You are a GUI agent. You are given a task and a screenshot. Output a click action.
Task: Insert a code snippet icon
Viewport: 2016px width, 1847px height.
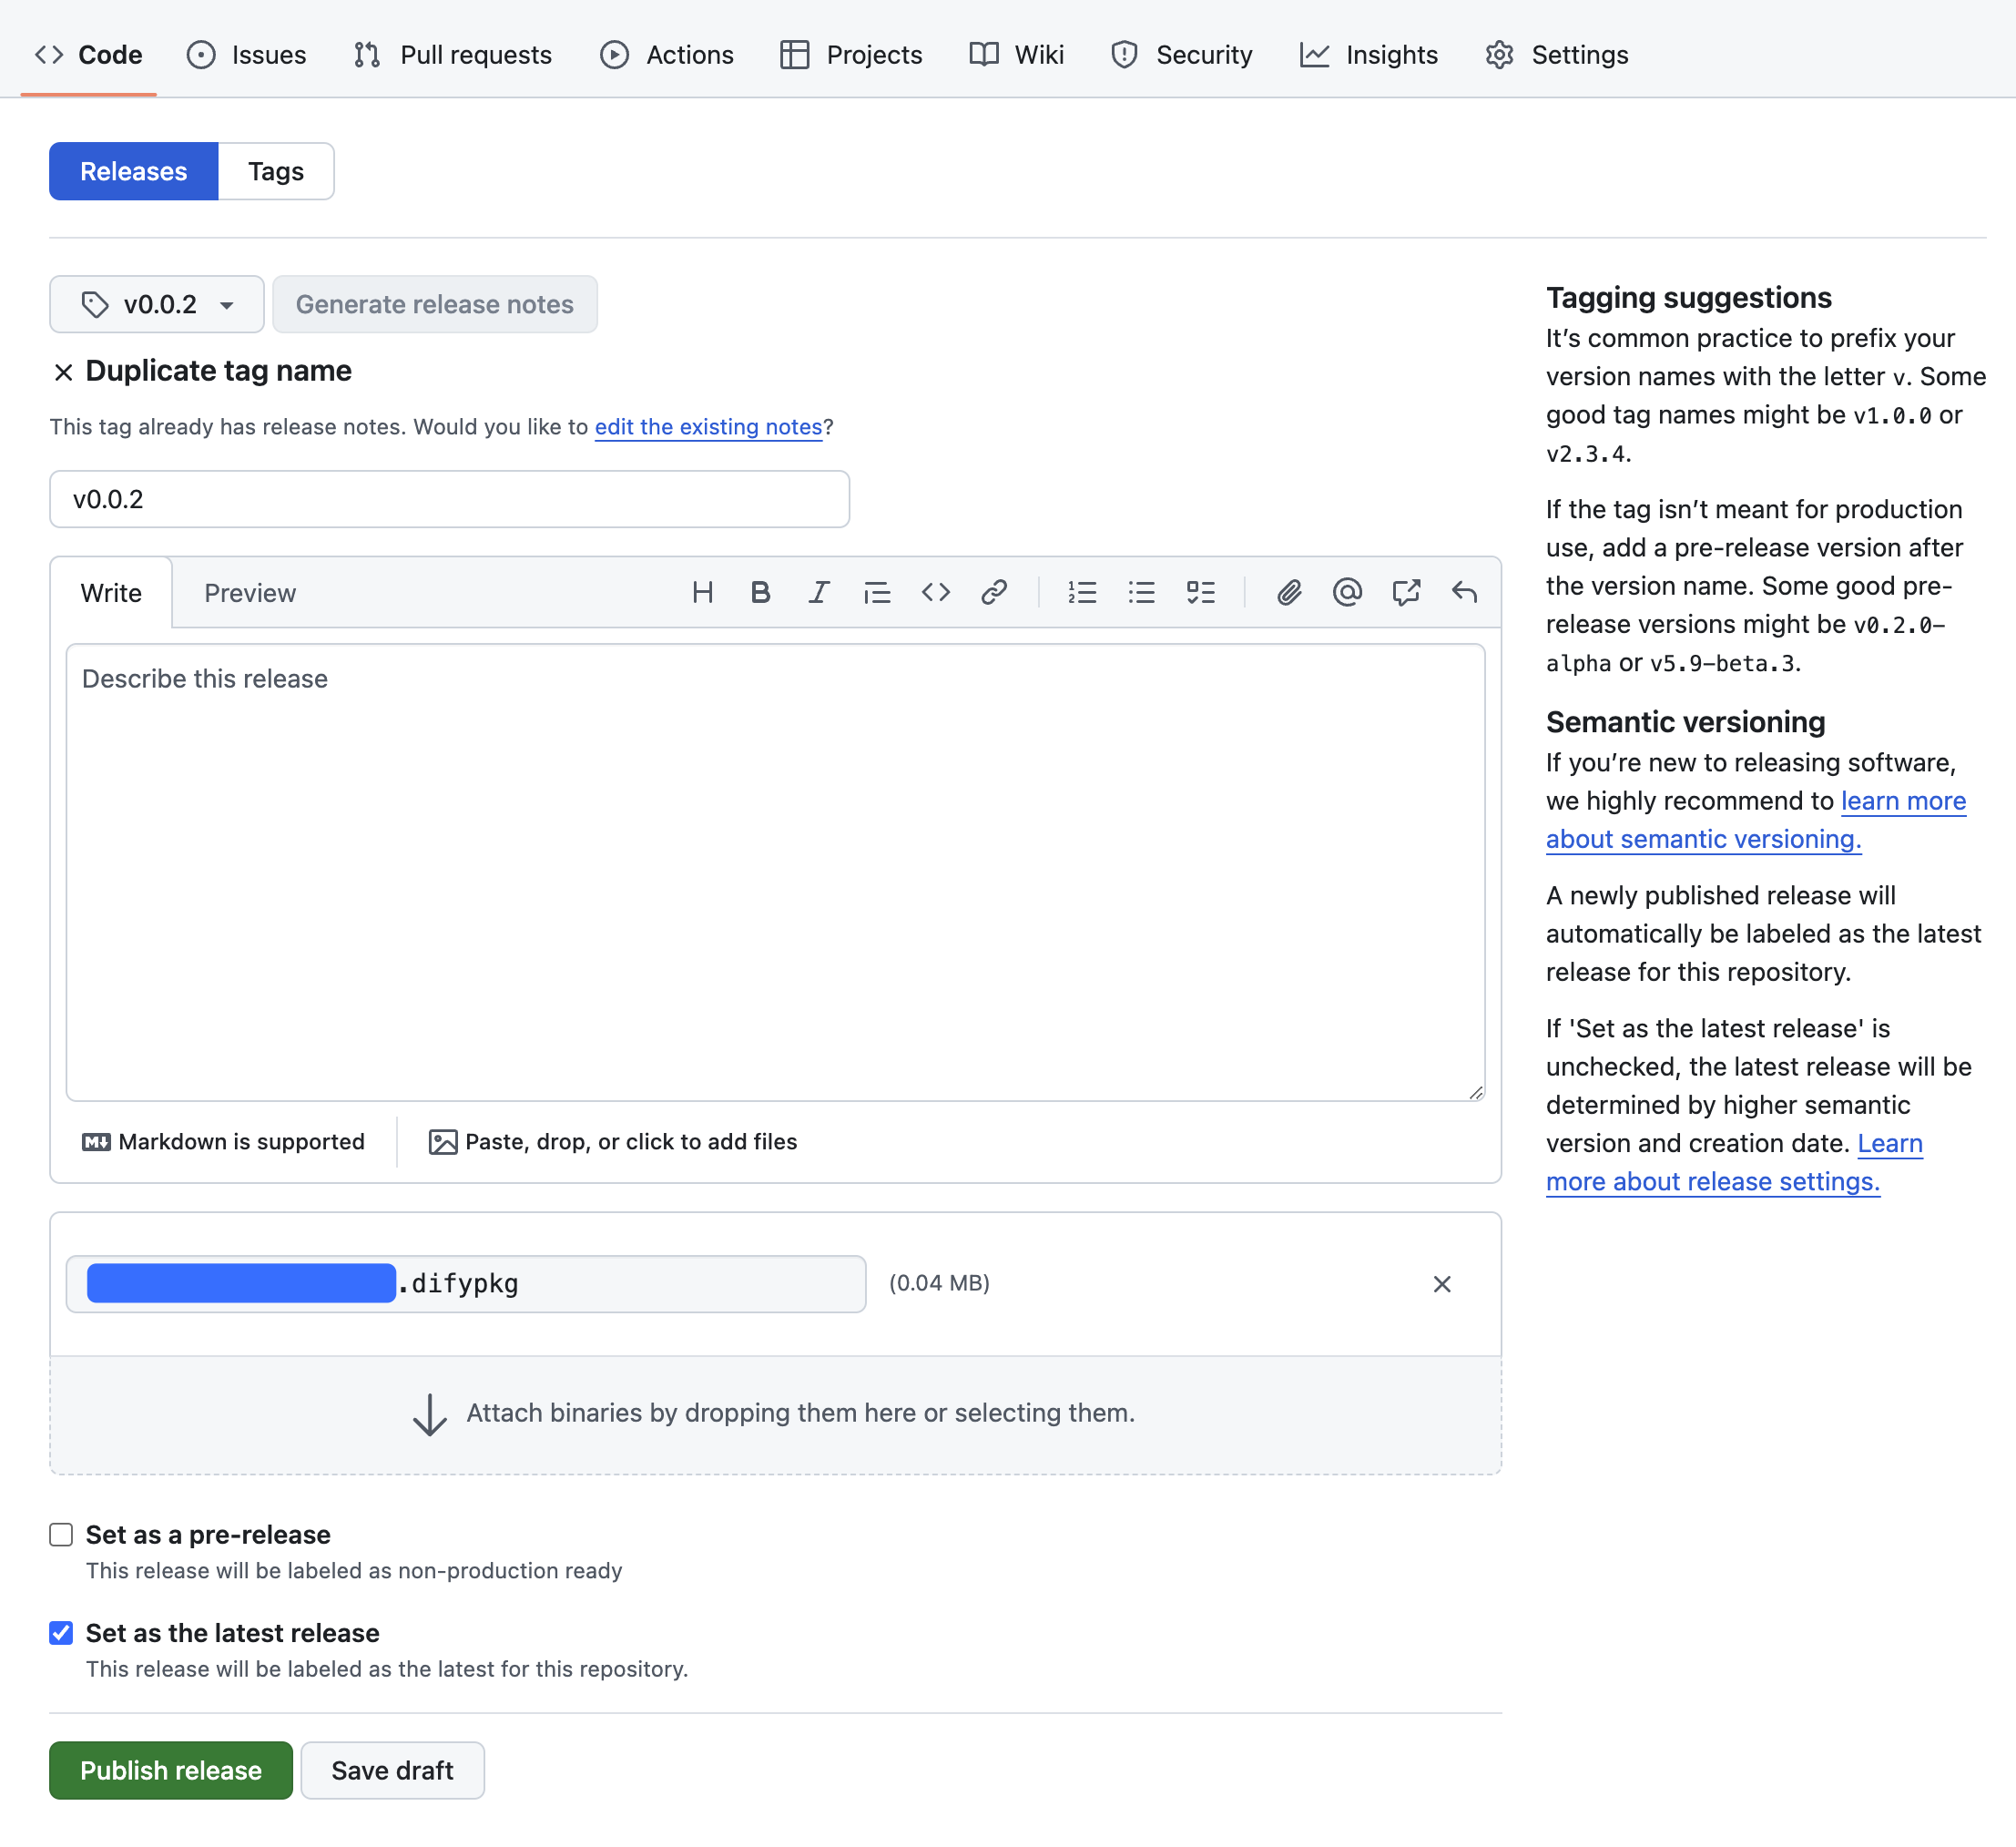point(936,593)
